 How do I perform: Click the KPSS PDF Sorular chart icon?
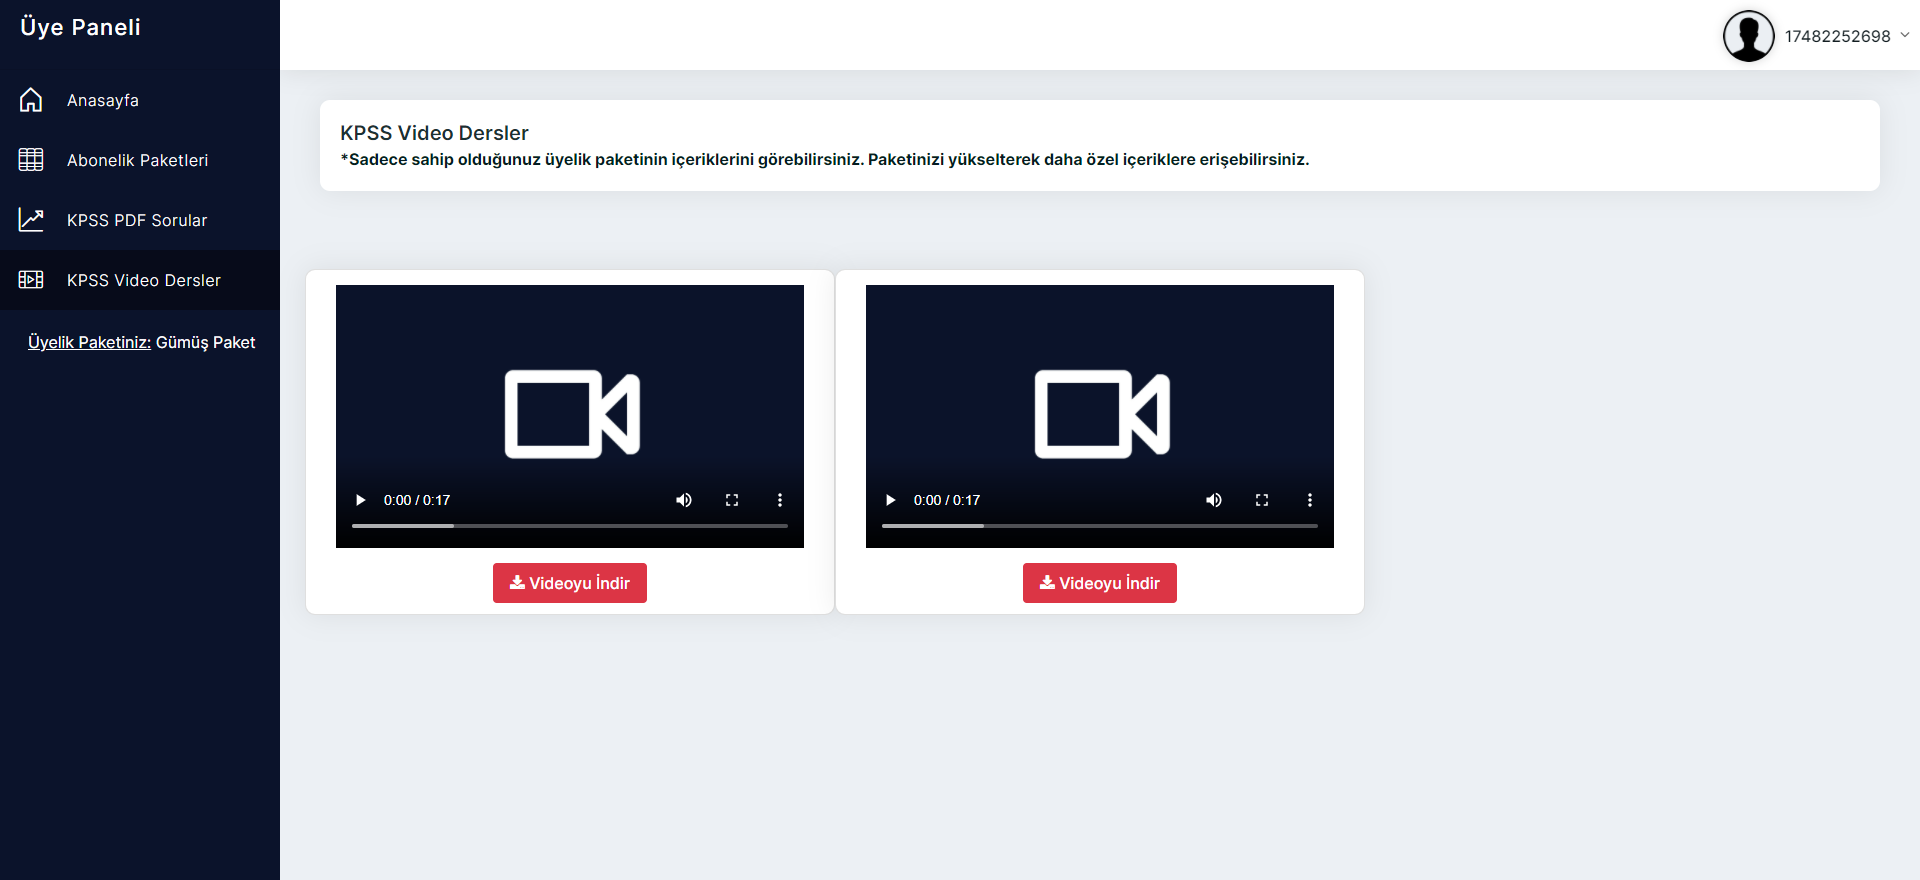point(31,220)
